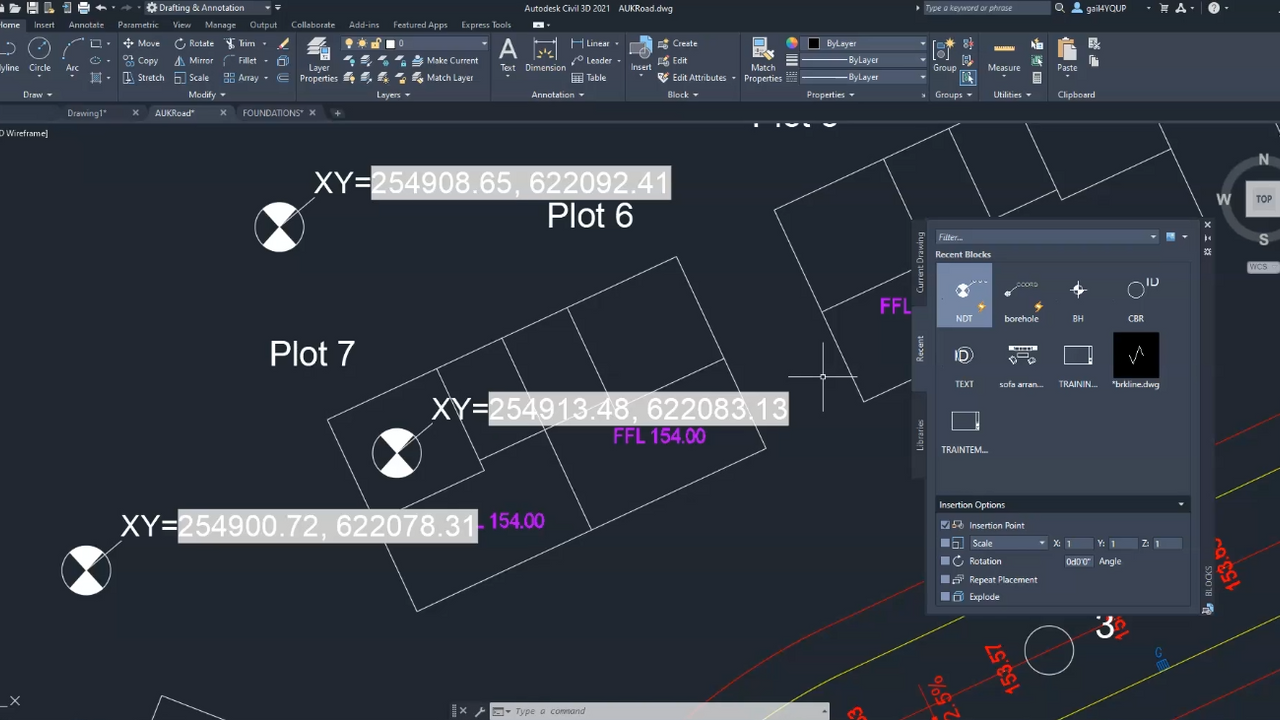Click the Group tool

[945, 56]
